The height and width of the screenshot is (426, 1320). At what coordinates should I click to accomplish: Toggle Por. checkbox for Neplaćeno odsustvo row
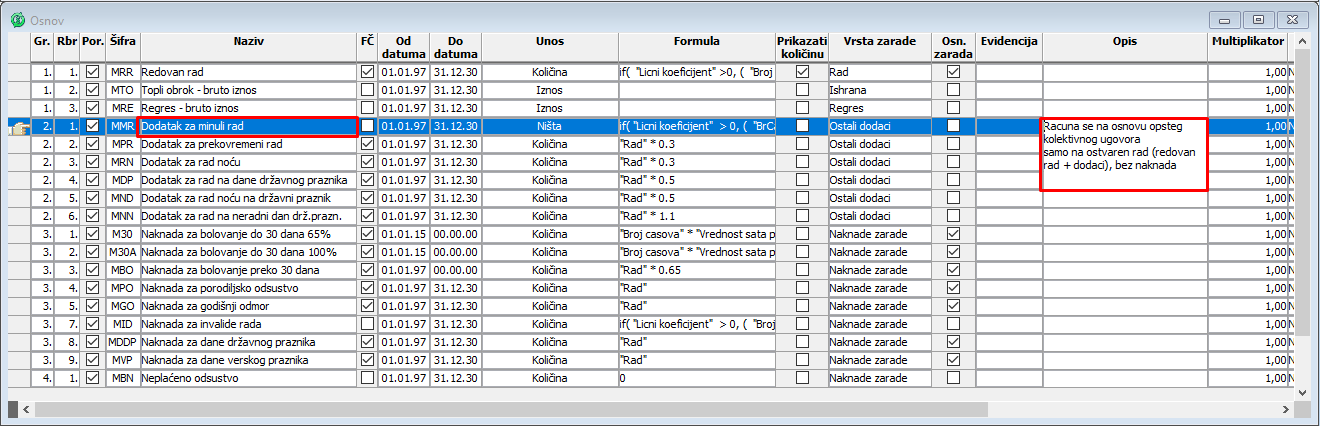tap(93, 378)
